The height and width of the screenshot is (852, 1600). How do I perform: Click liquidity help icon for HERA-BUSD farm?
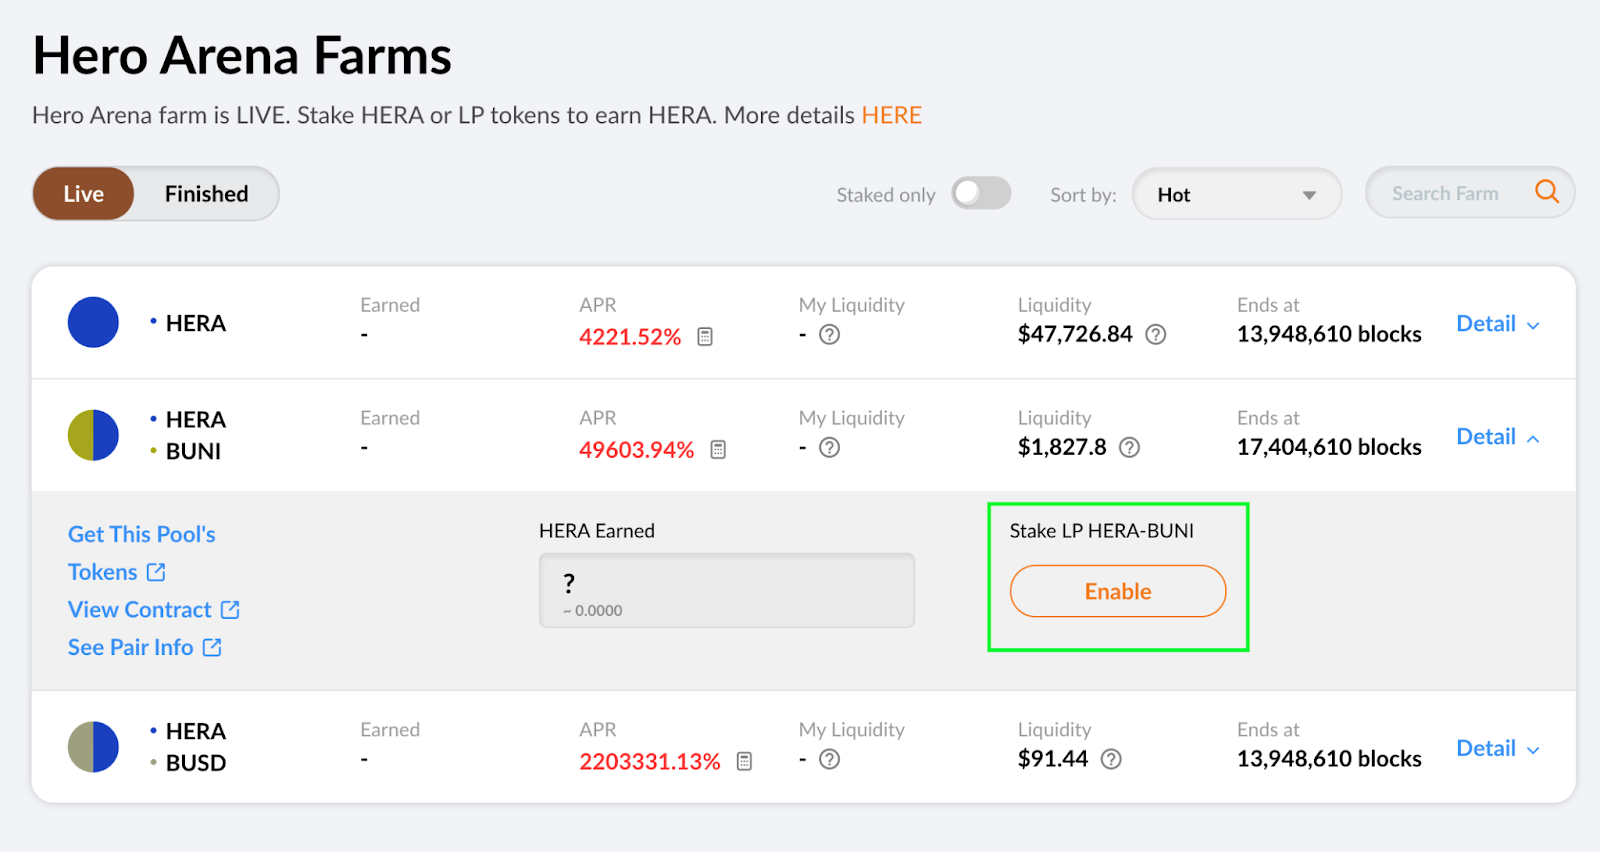(1111, 760)
